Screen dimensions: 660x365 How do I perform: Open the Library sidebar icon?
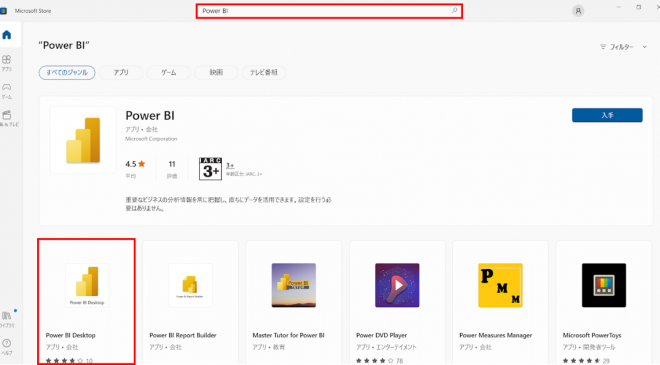(7, 319)
